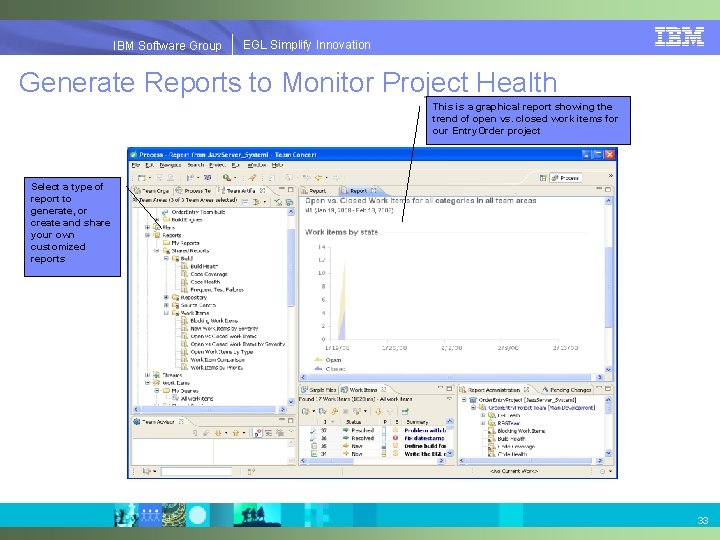Select Frequent Test Failures report
This screenshot has width=720, height=540.
coord(217,290)
